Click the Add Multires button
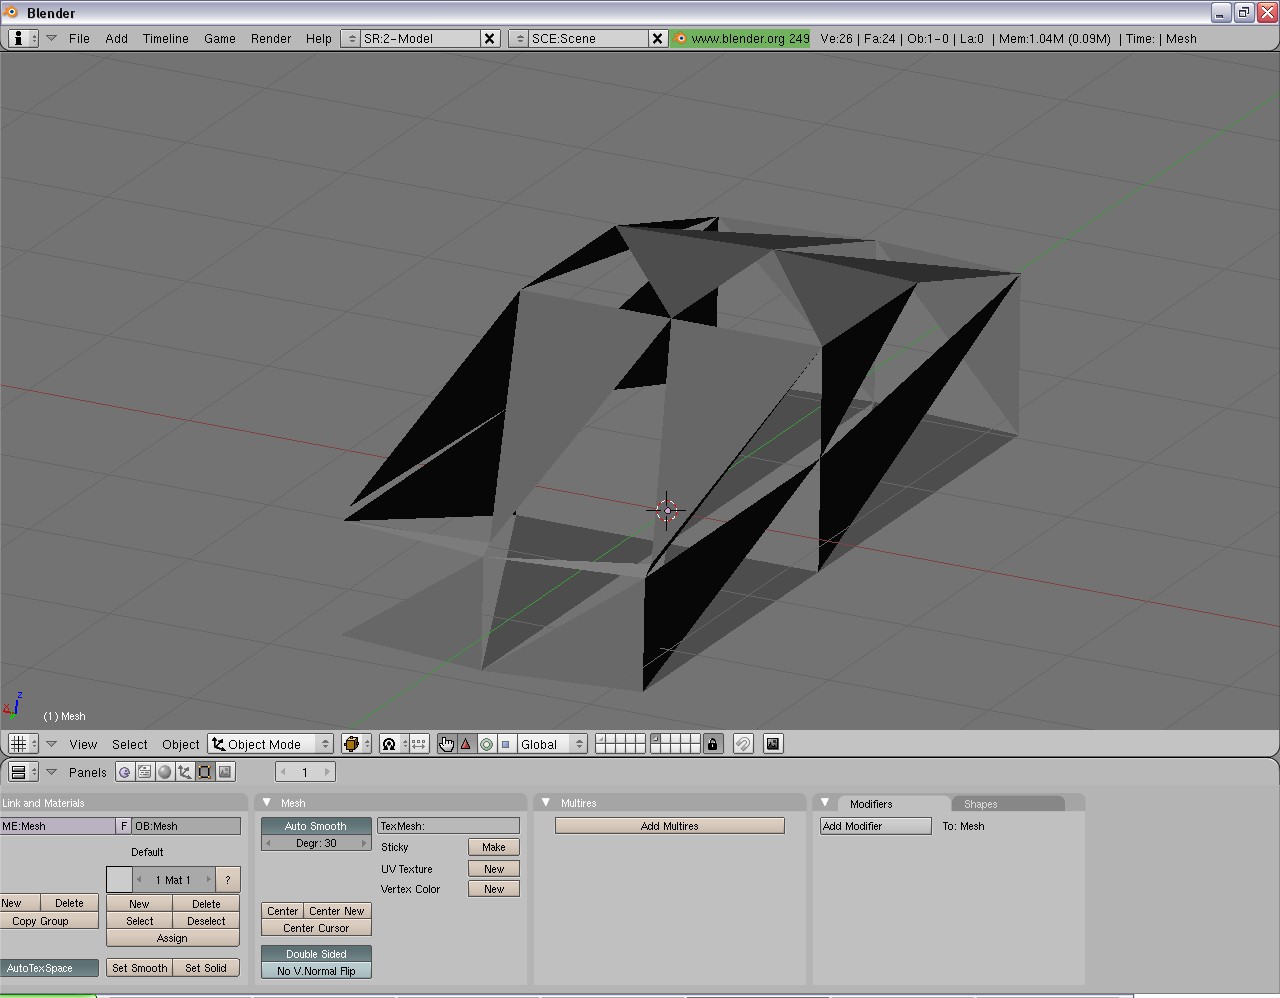1280x998 pixels. tap(670, 826)
